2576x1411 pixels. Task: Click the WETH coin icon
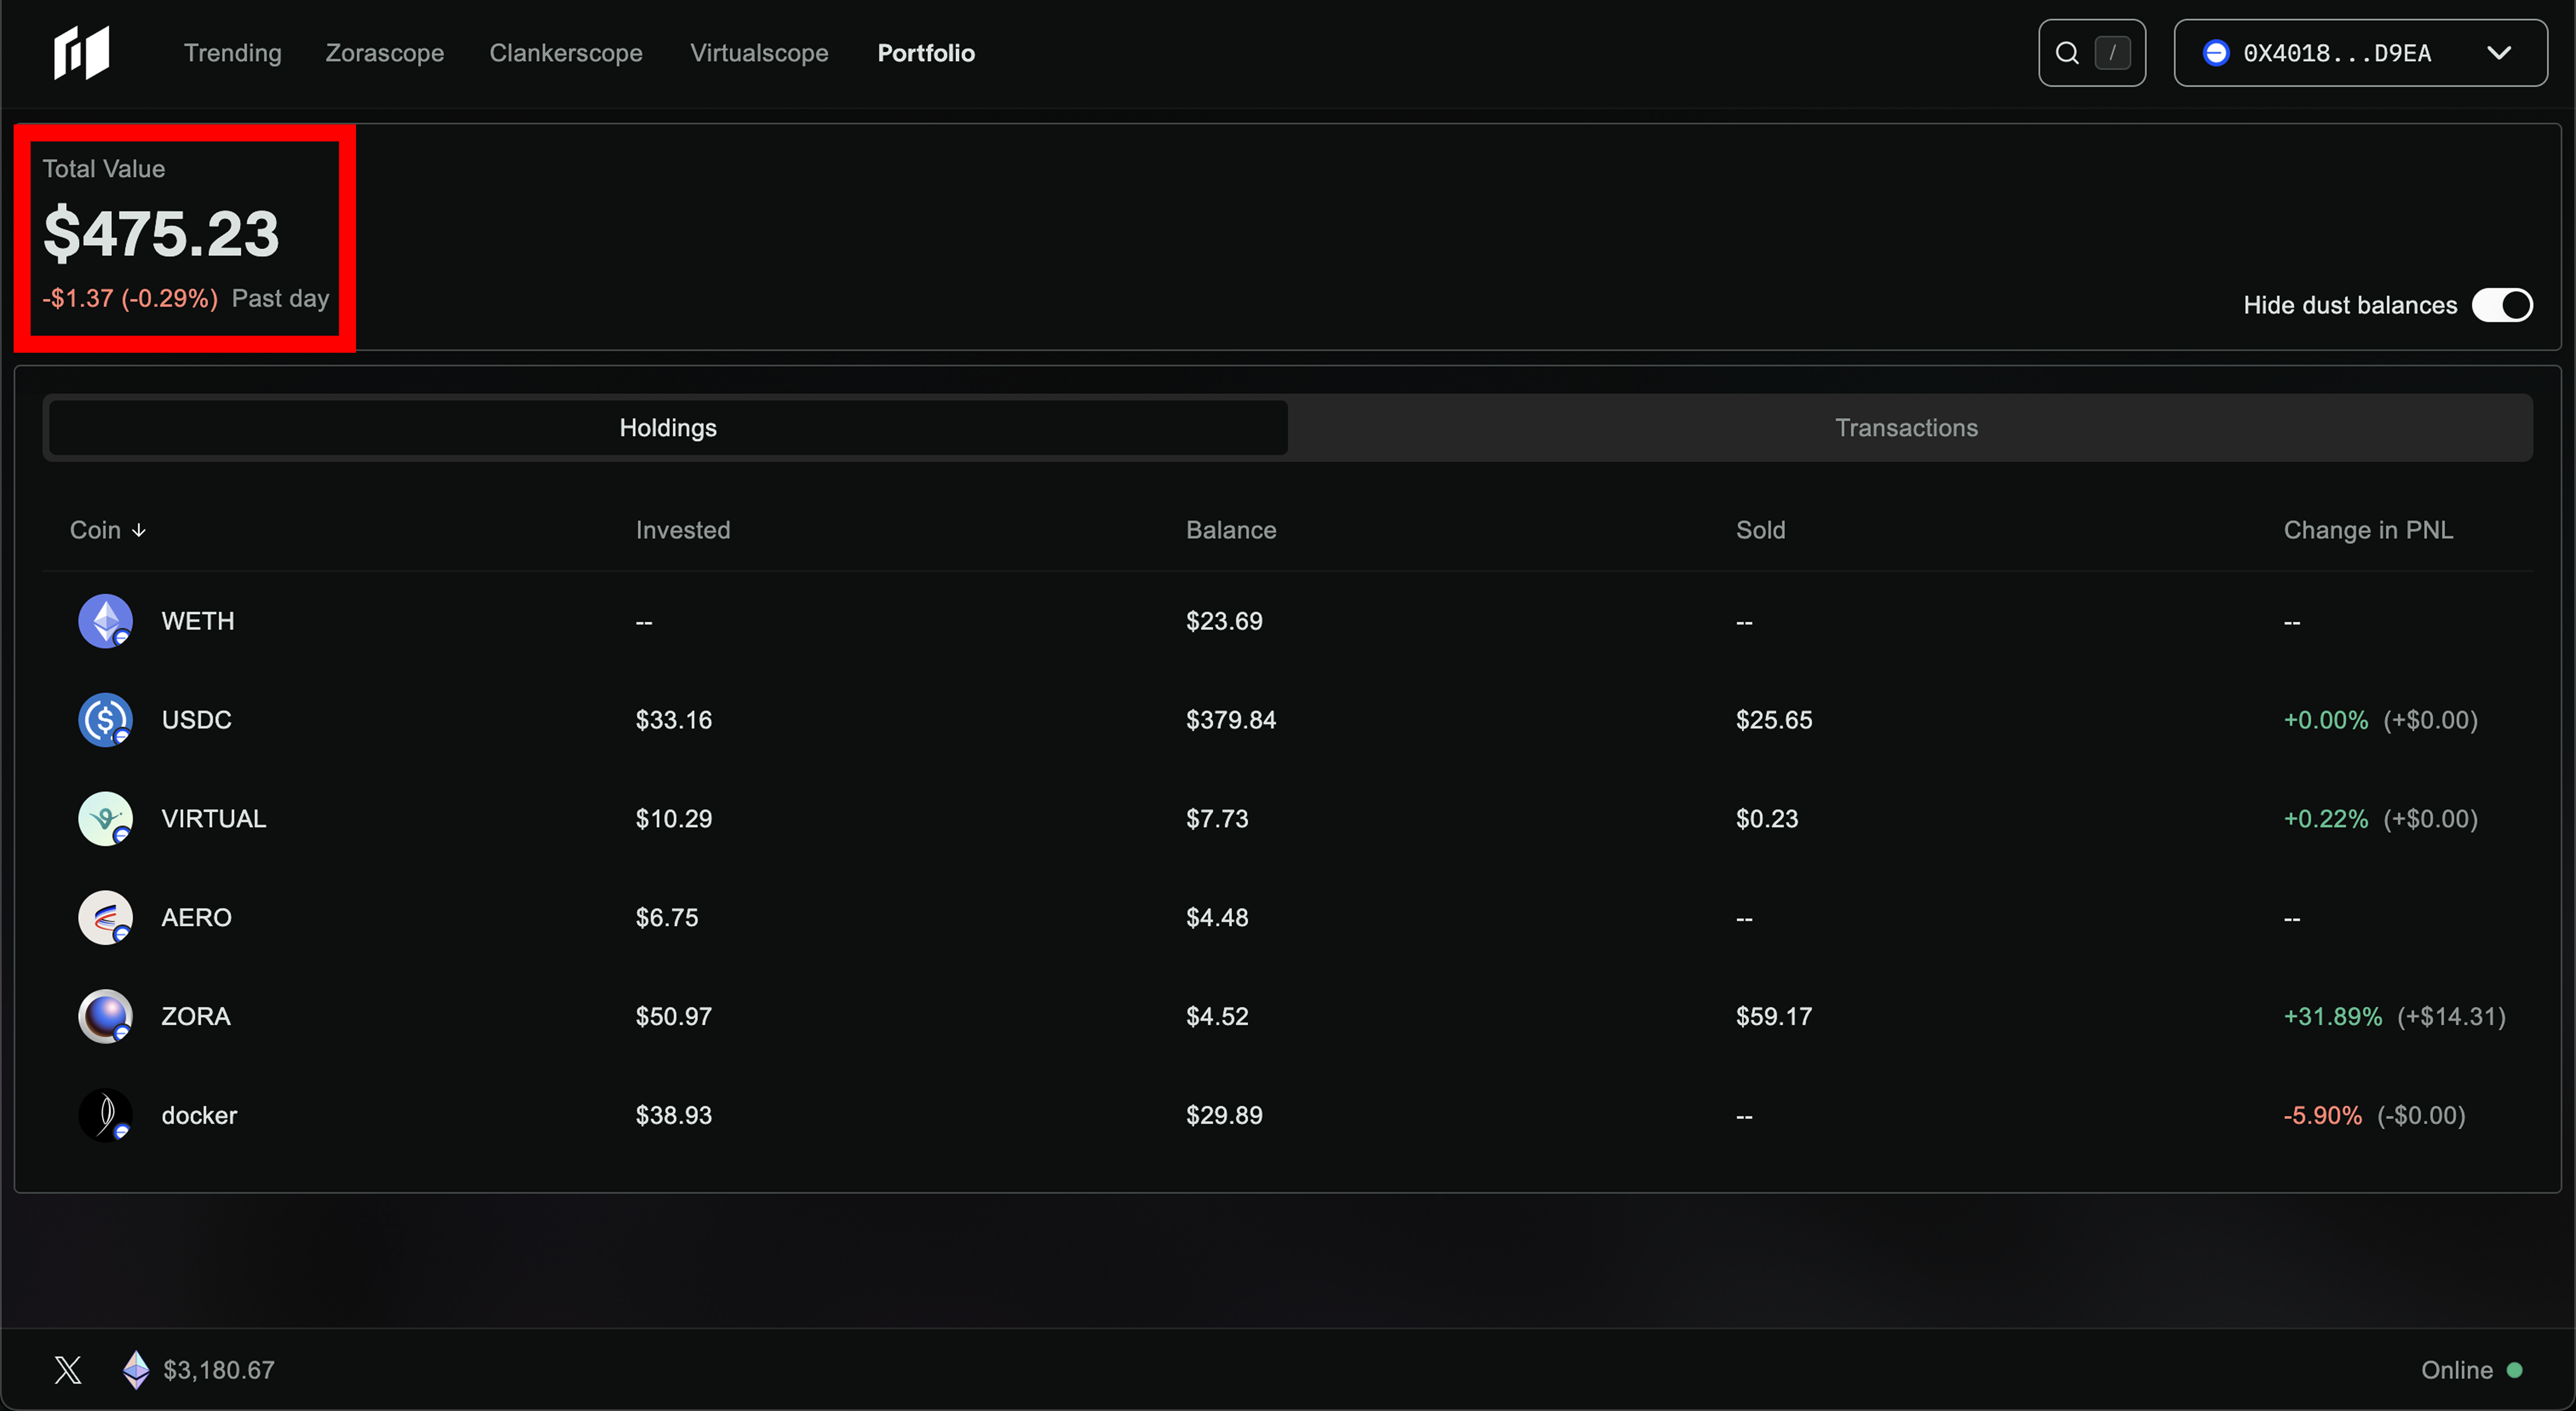[x=105, y=621]
